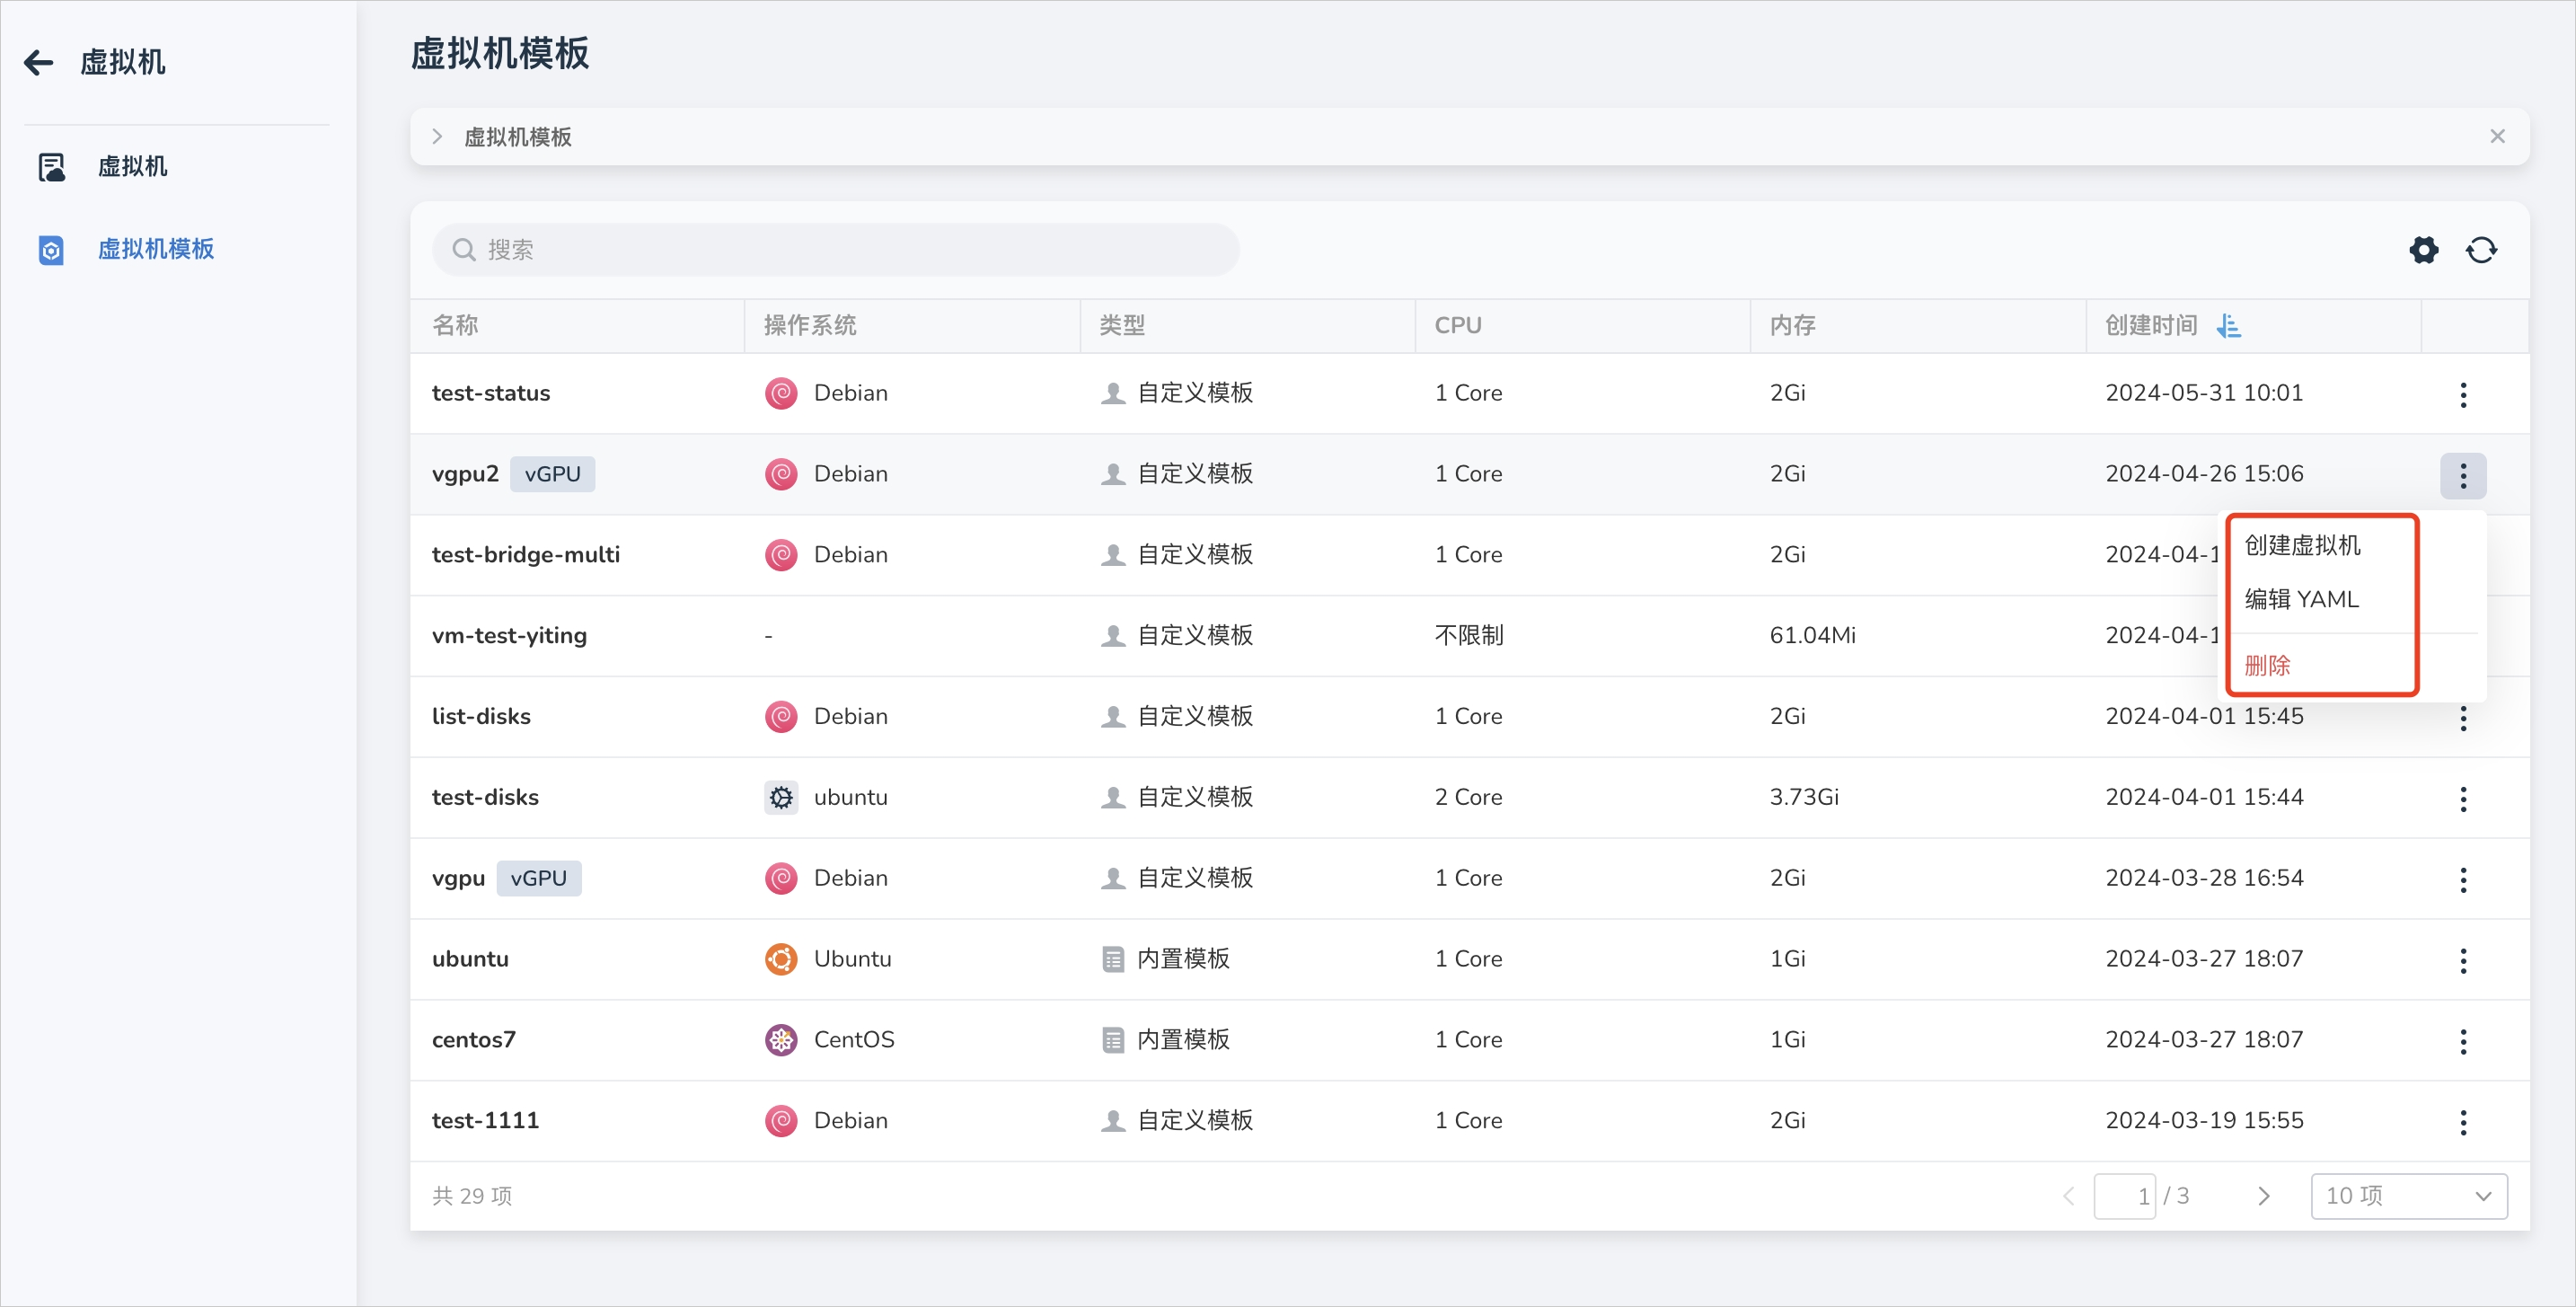The image size is (2576, 1307).
Task: Open the 10 项 page size dropdown
Action: click(x=2408, y=1196)
